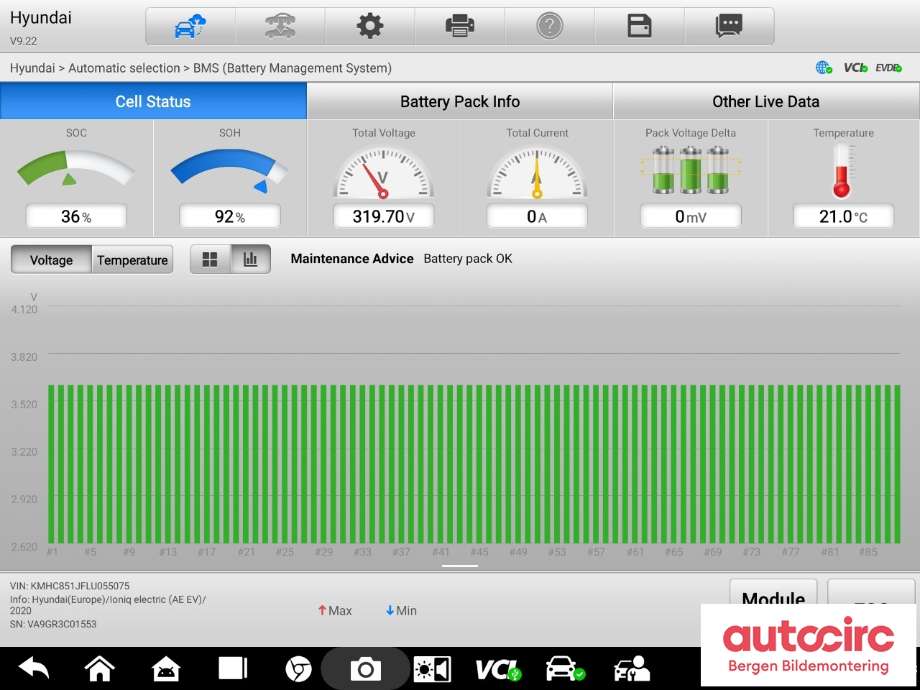Tap the Maintenance Advice label
This screenshot has height=690, width=920.
coord(352,259)
